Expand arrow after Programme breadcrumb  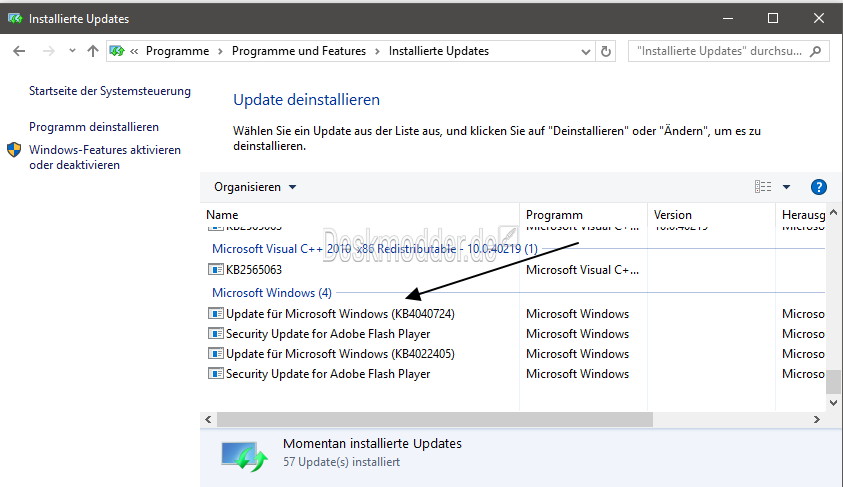220,51
